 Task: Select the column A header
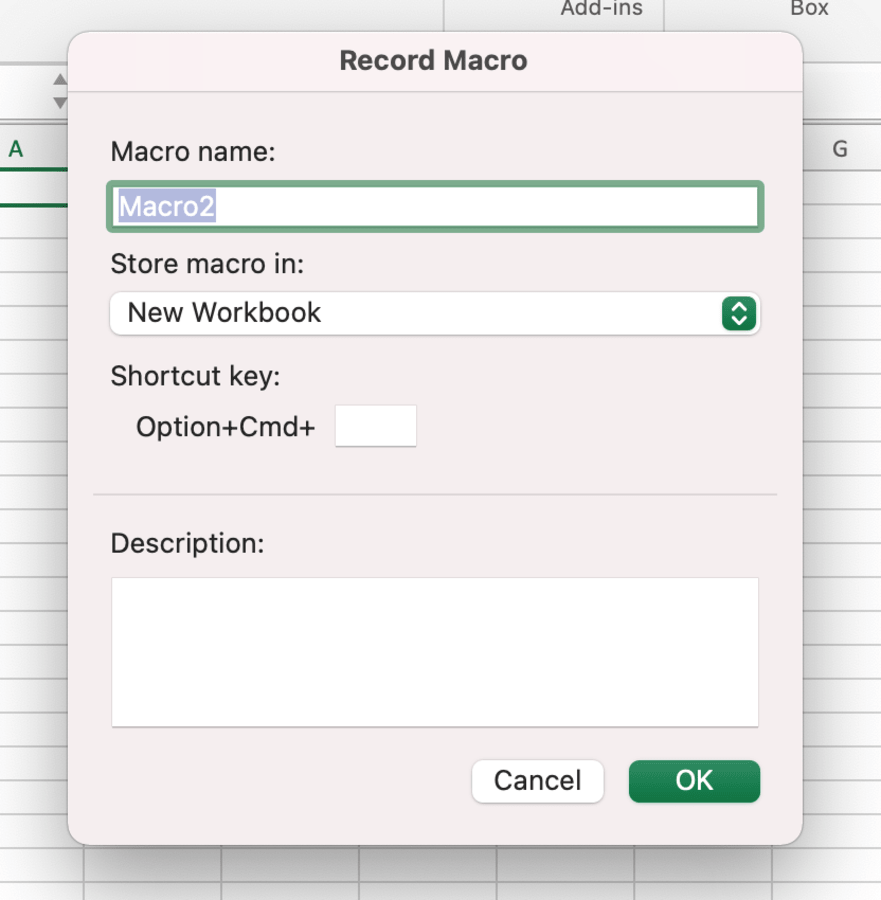[x=16, y=150]
